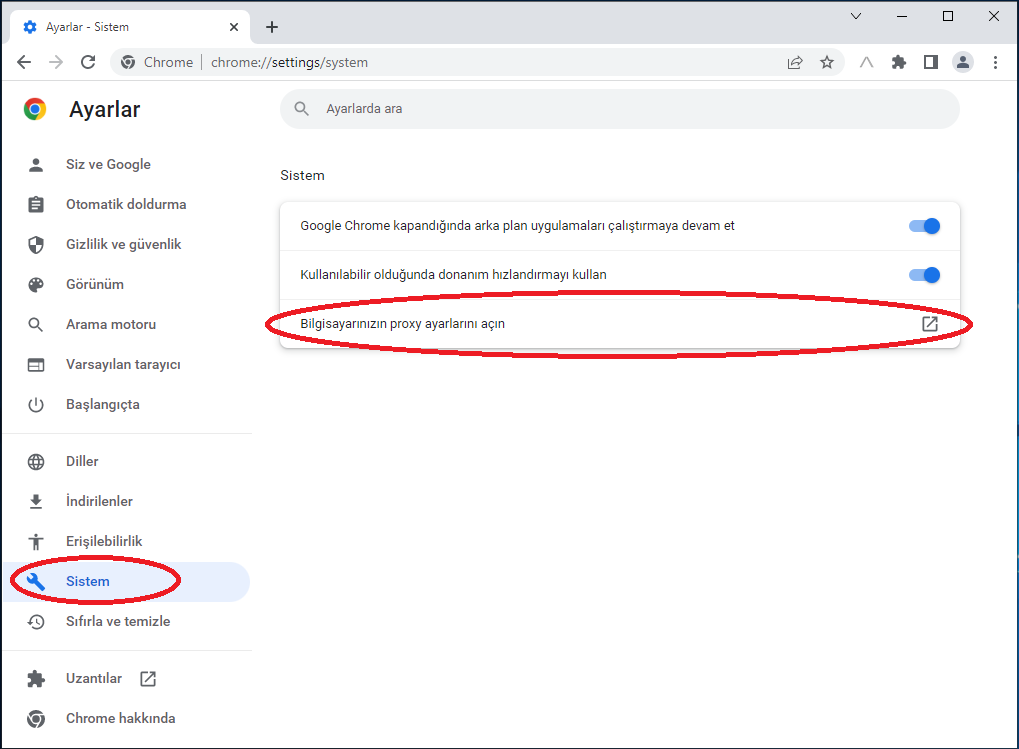Focus the Ayarlarda ara search field
The width and height of the screenshot is (1019, 749).
(x=619, y=108)
